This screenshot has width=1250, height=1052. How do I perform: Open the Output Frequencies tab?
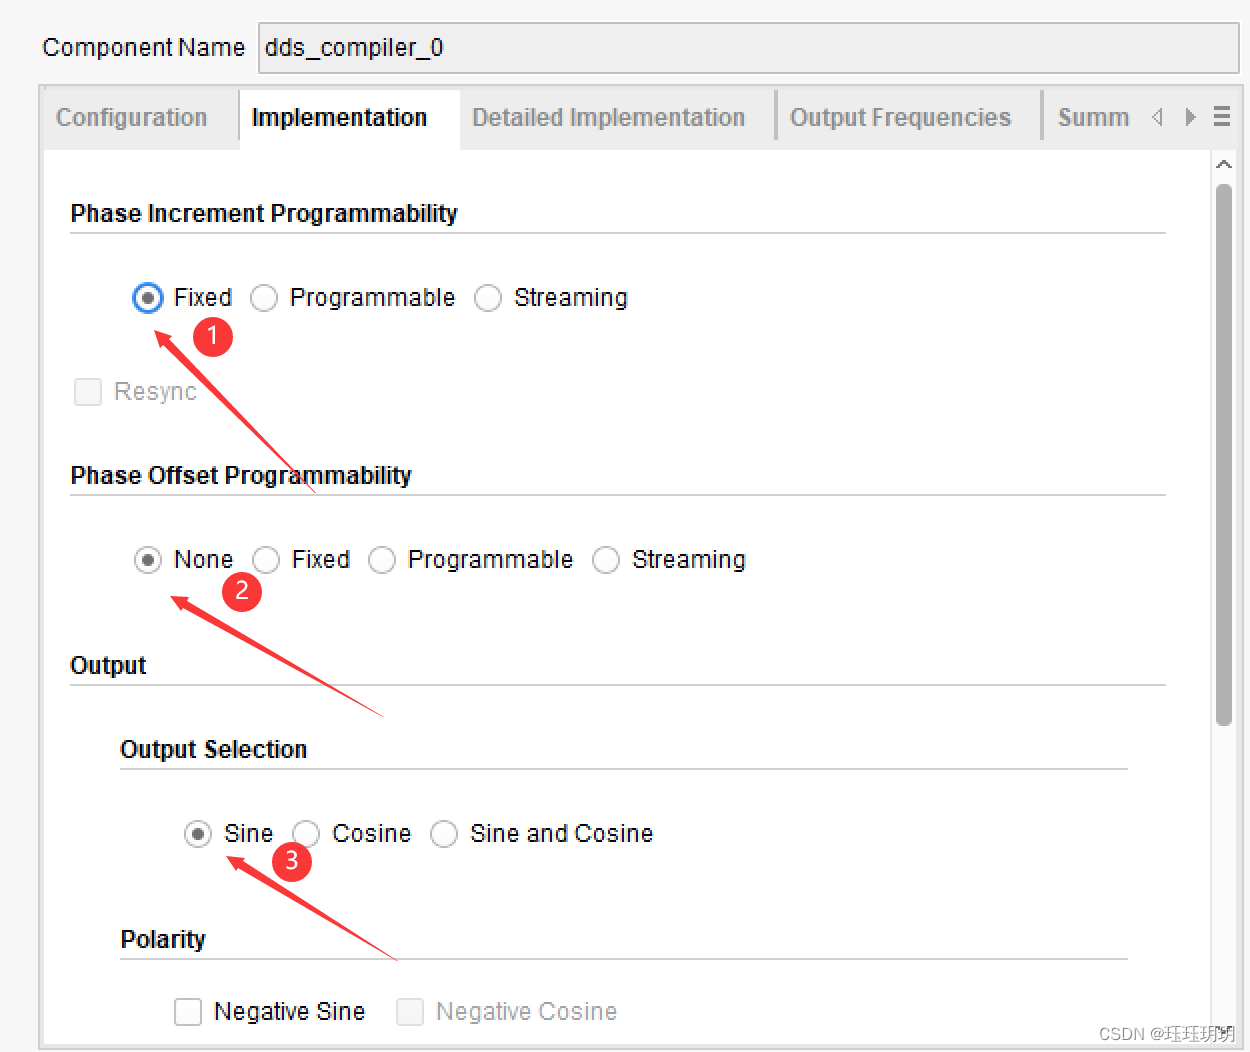click(x=900, y=118)
